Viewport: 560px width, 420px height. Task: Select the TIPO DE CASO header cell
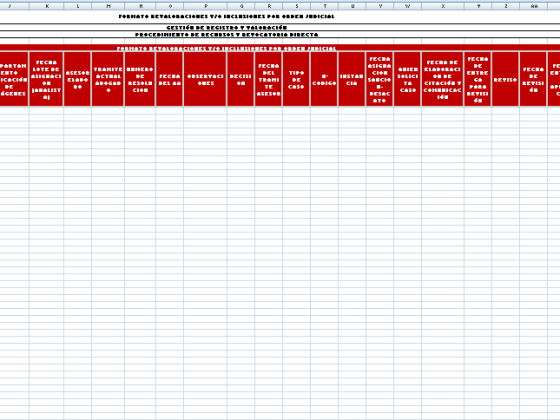(x=296, y=79)
